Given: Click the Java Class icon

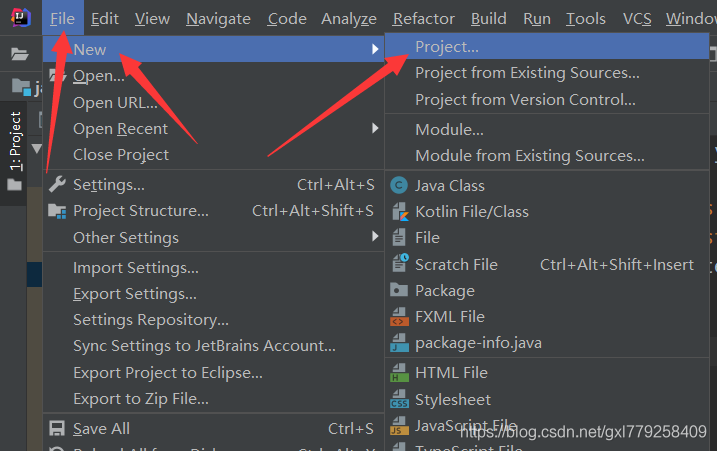Looking at the screenshot, I should coord(399,185).
